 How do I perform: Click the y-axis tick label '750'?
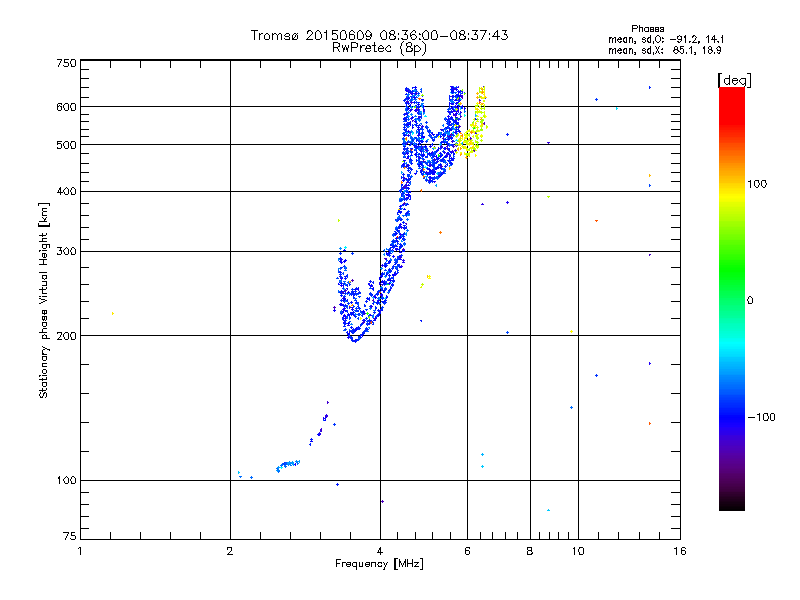pyautogui.click(x=66, y=63)
